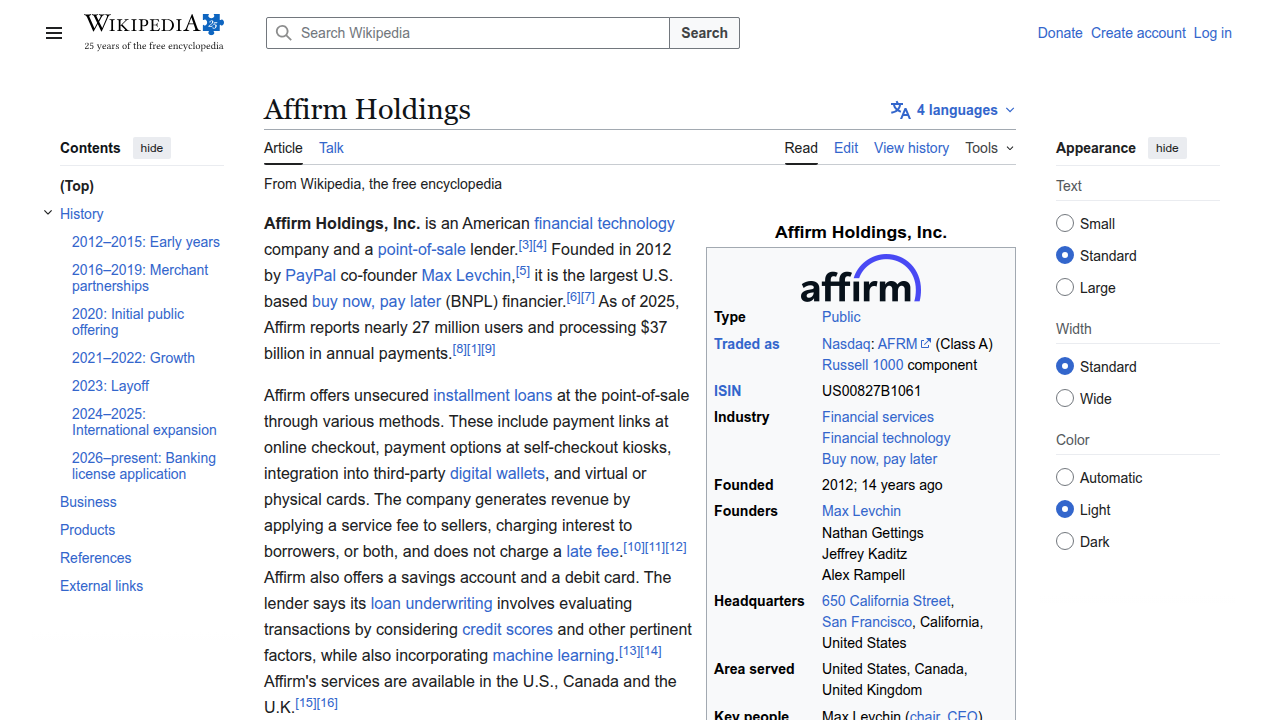Image resolution: width=1280 pixels, height=720 pixels.
Task: Go to External links section in contents
Action: tap(102, 586)
